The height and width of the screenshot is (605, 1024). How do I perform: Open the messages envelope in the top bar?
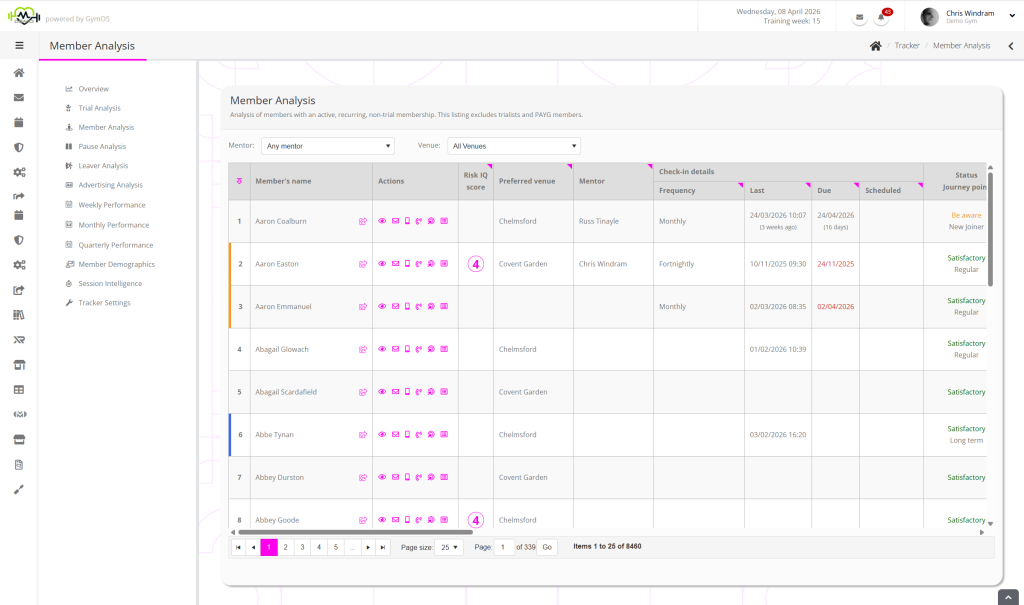tap(860, 17)
